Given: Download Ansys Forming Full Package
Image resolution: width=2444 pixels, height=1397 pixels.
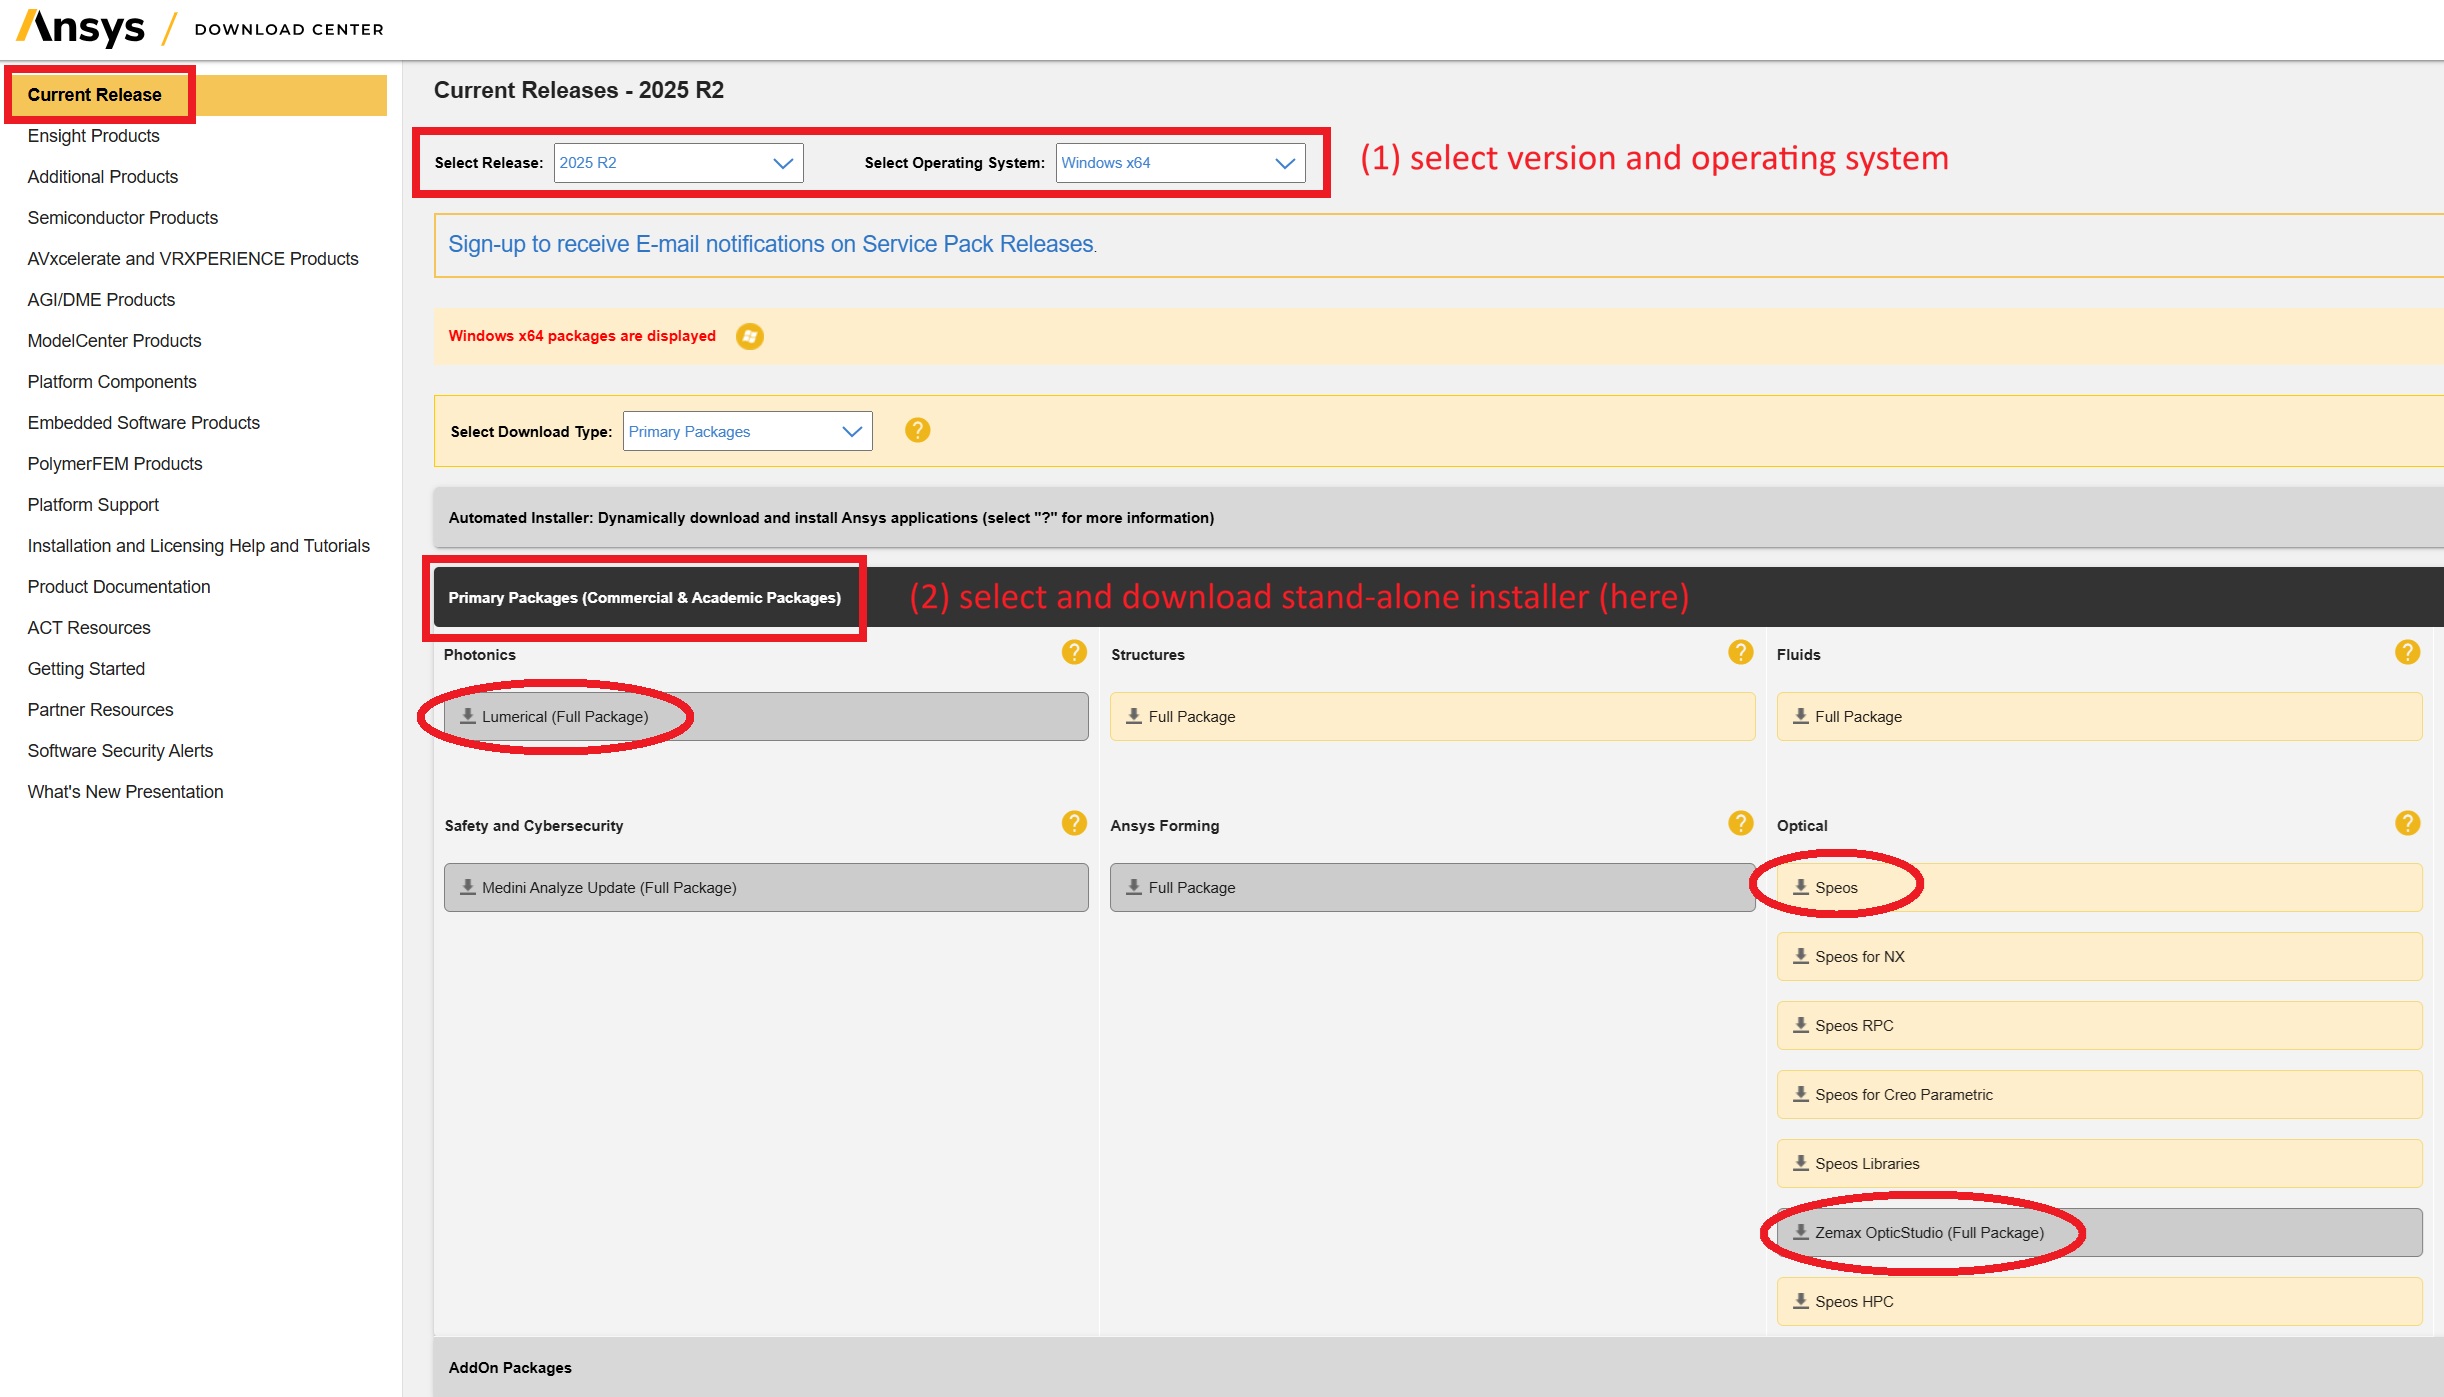Looking at the screenshot, I should 1432,887.
